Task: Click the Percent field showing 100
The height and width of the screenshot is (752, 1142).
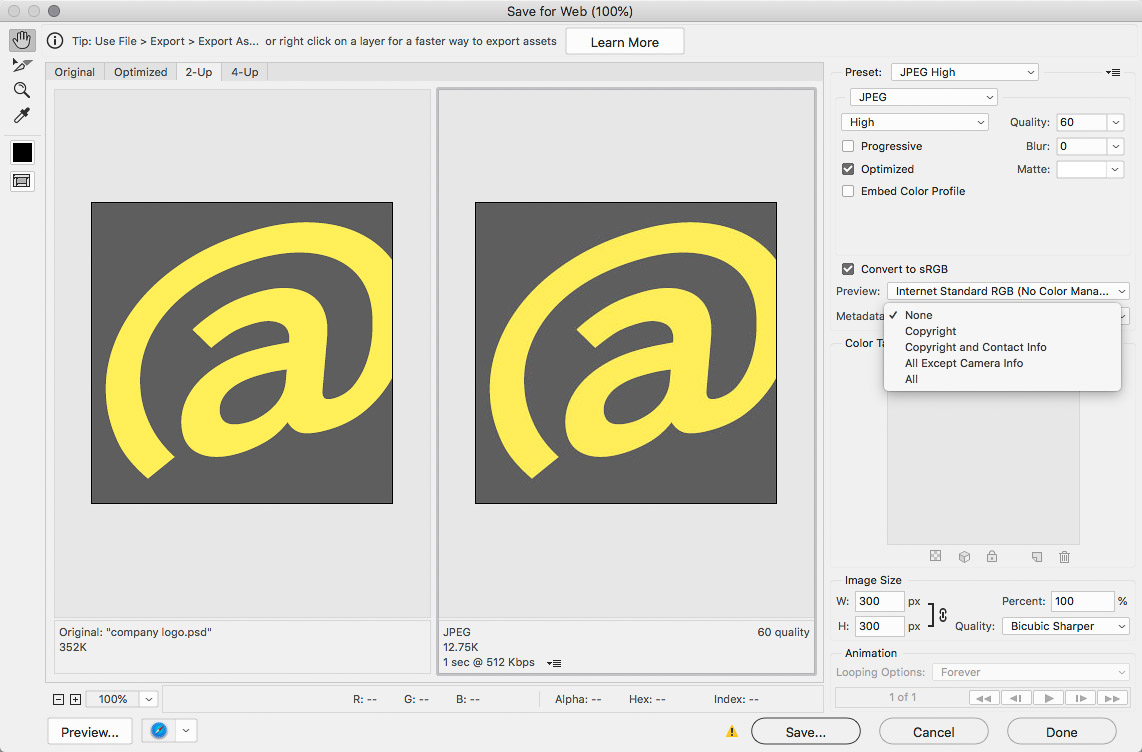Action: pos(1082,601)
